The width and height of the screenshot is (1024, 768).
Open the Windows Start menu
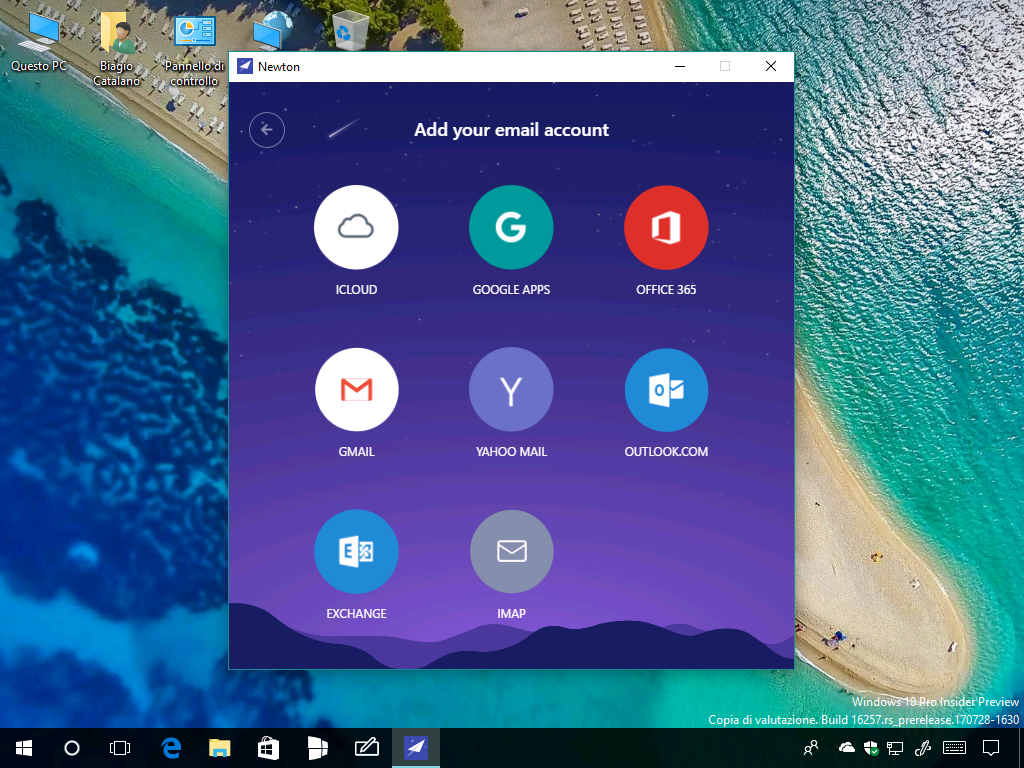tap(24, 748)
